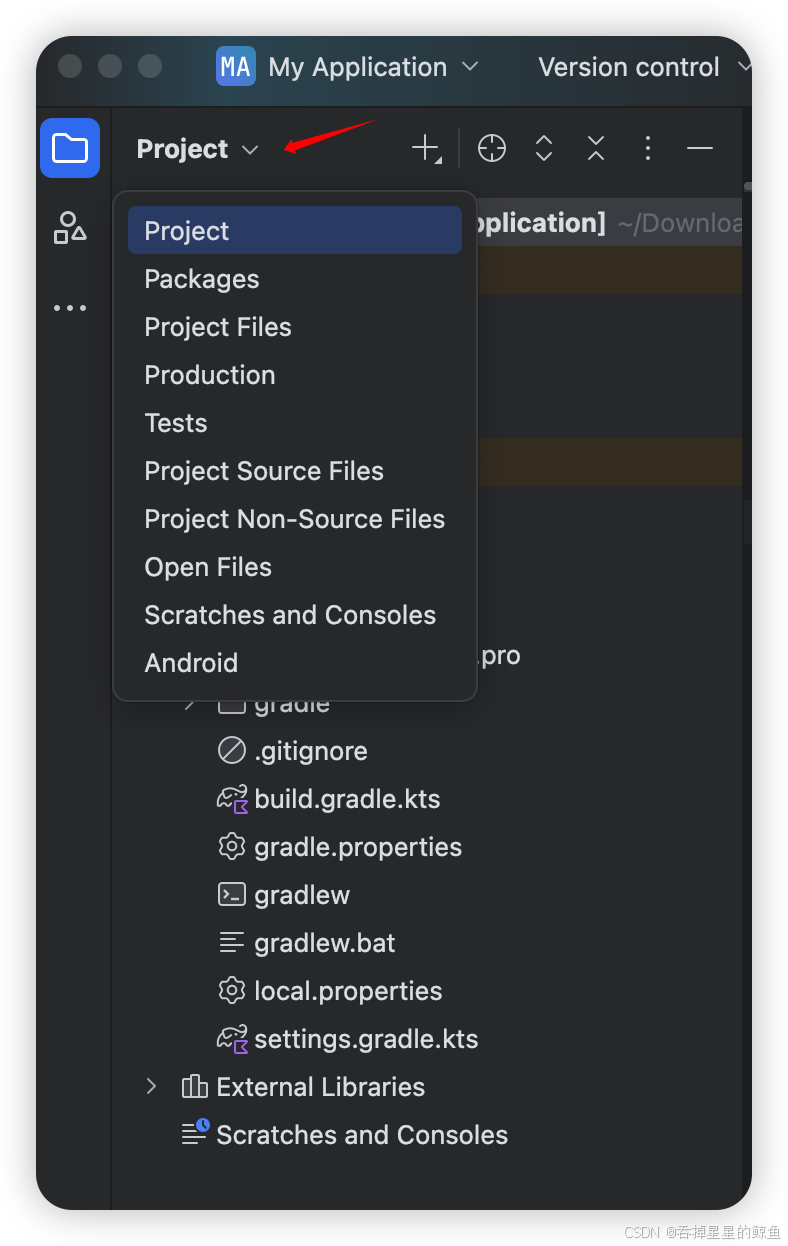Viewport: 788px width, 1246px height.
Task: Click the Expand All icon
Action: coord(544,149)
